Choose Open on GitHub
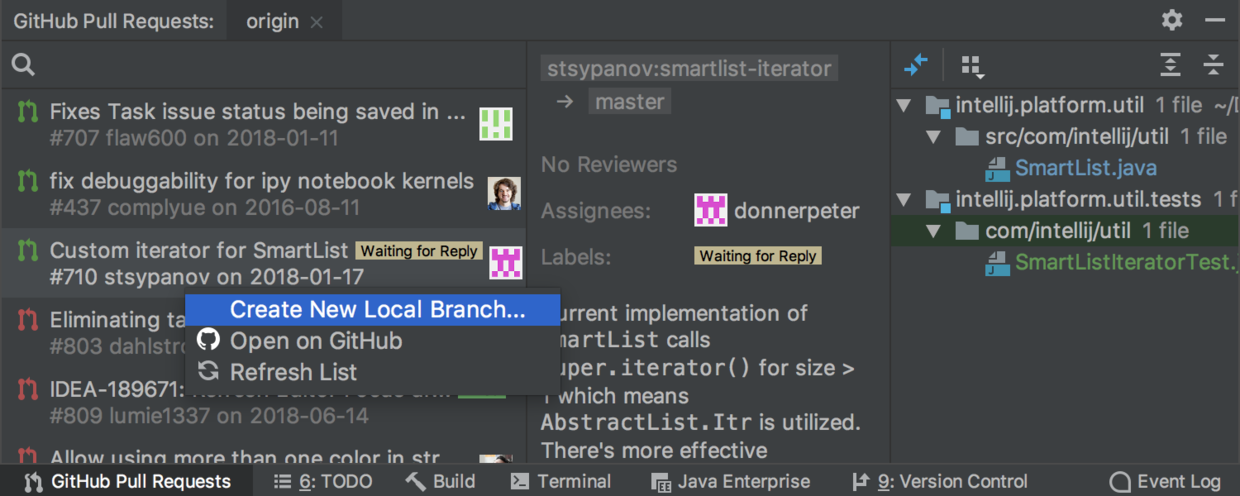1240x496 pixels. click(373, 341)
